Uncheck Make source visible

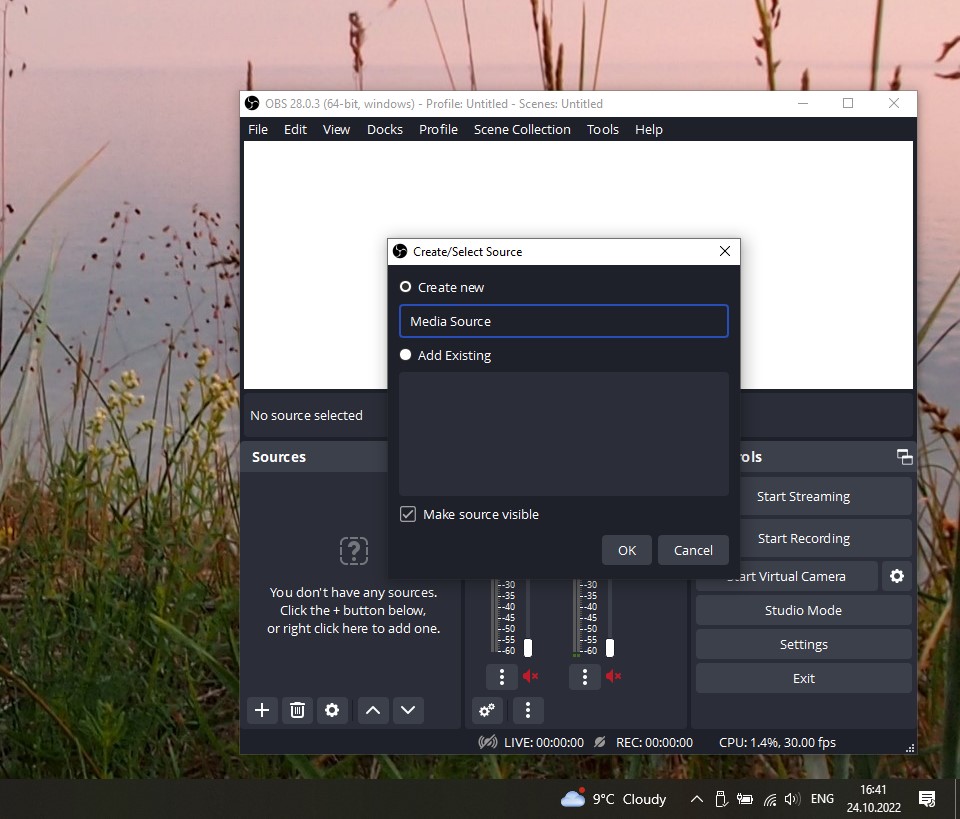(408, 513)
